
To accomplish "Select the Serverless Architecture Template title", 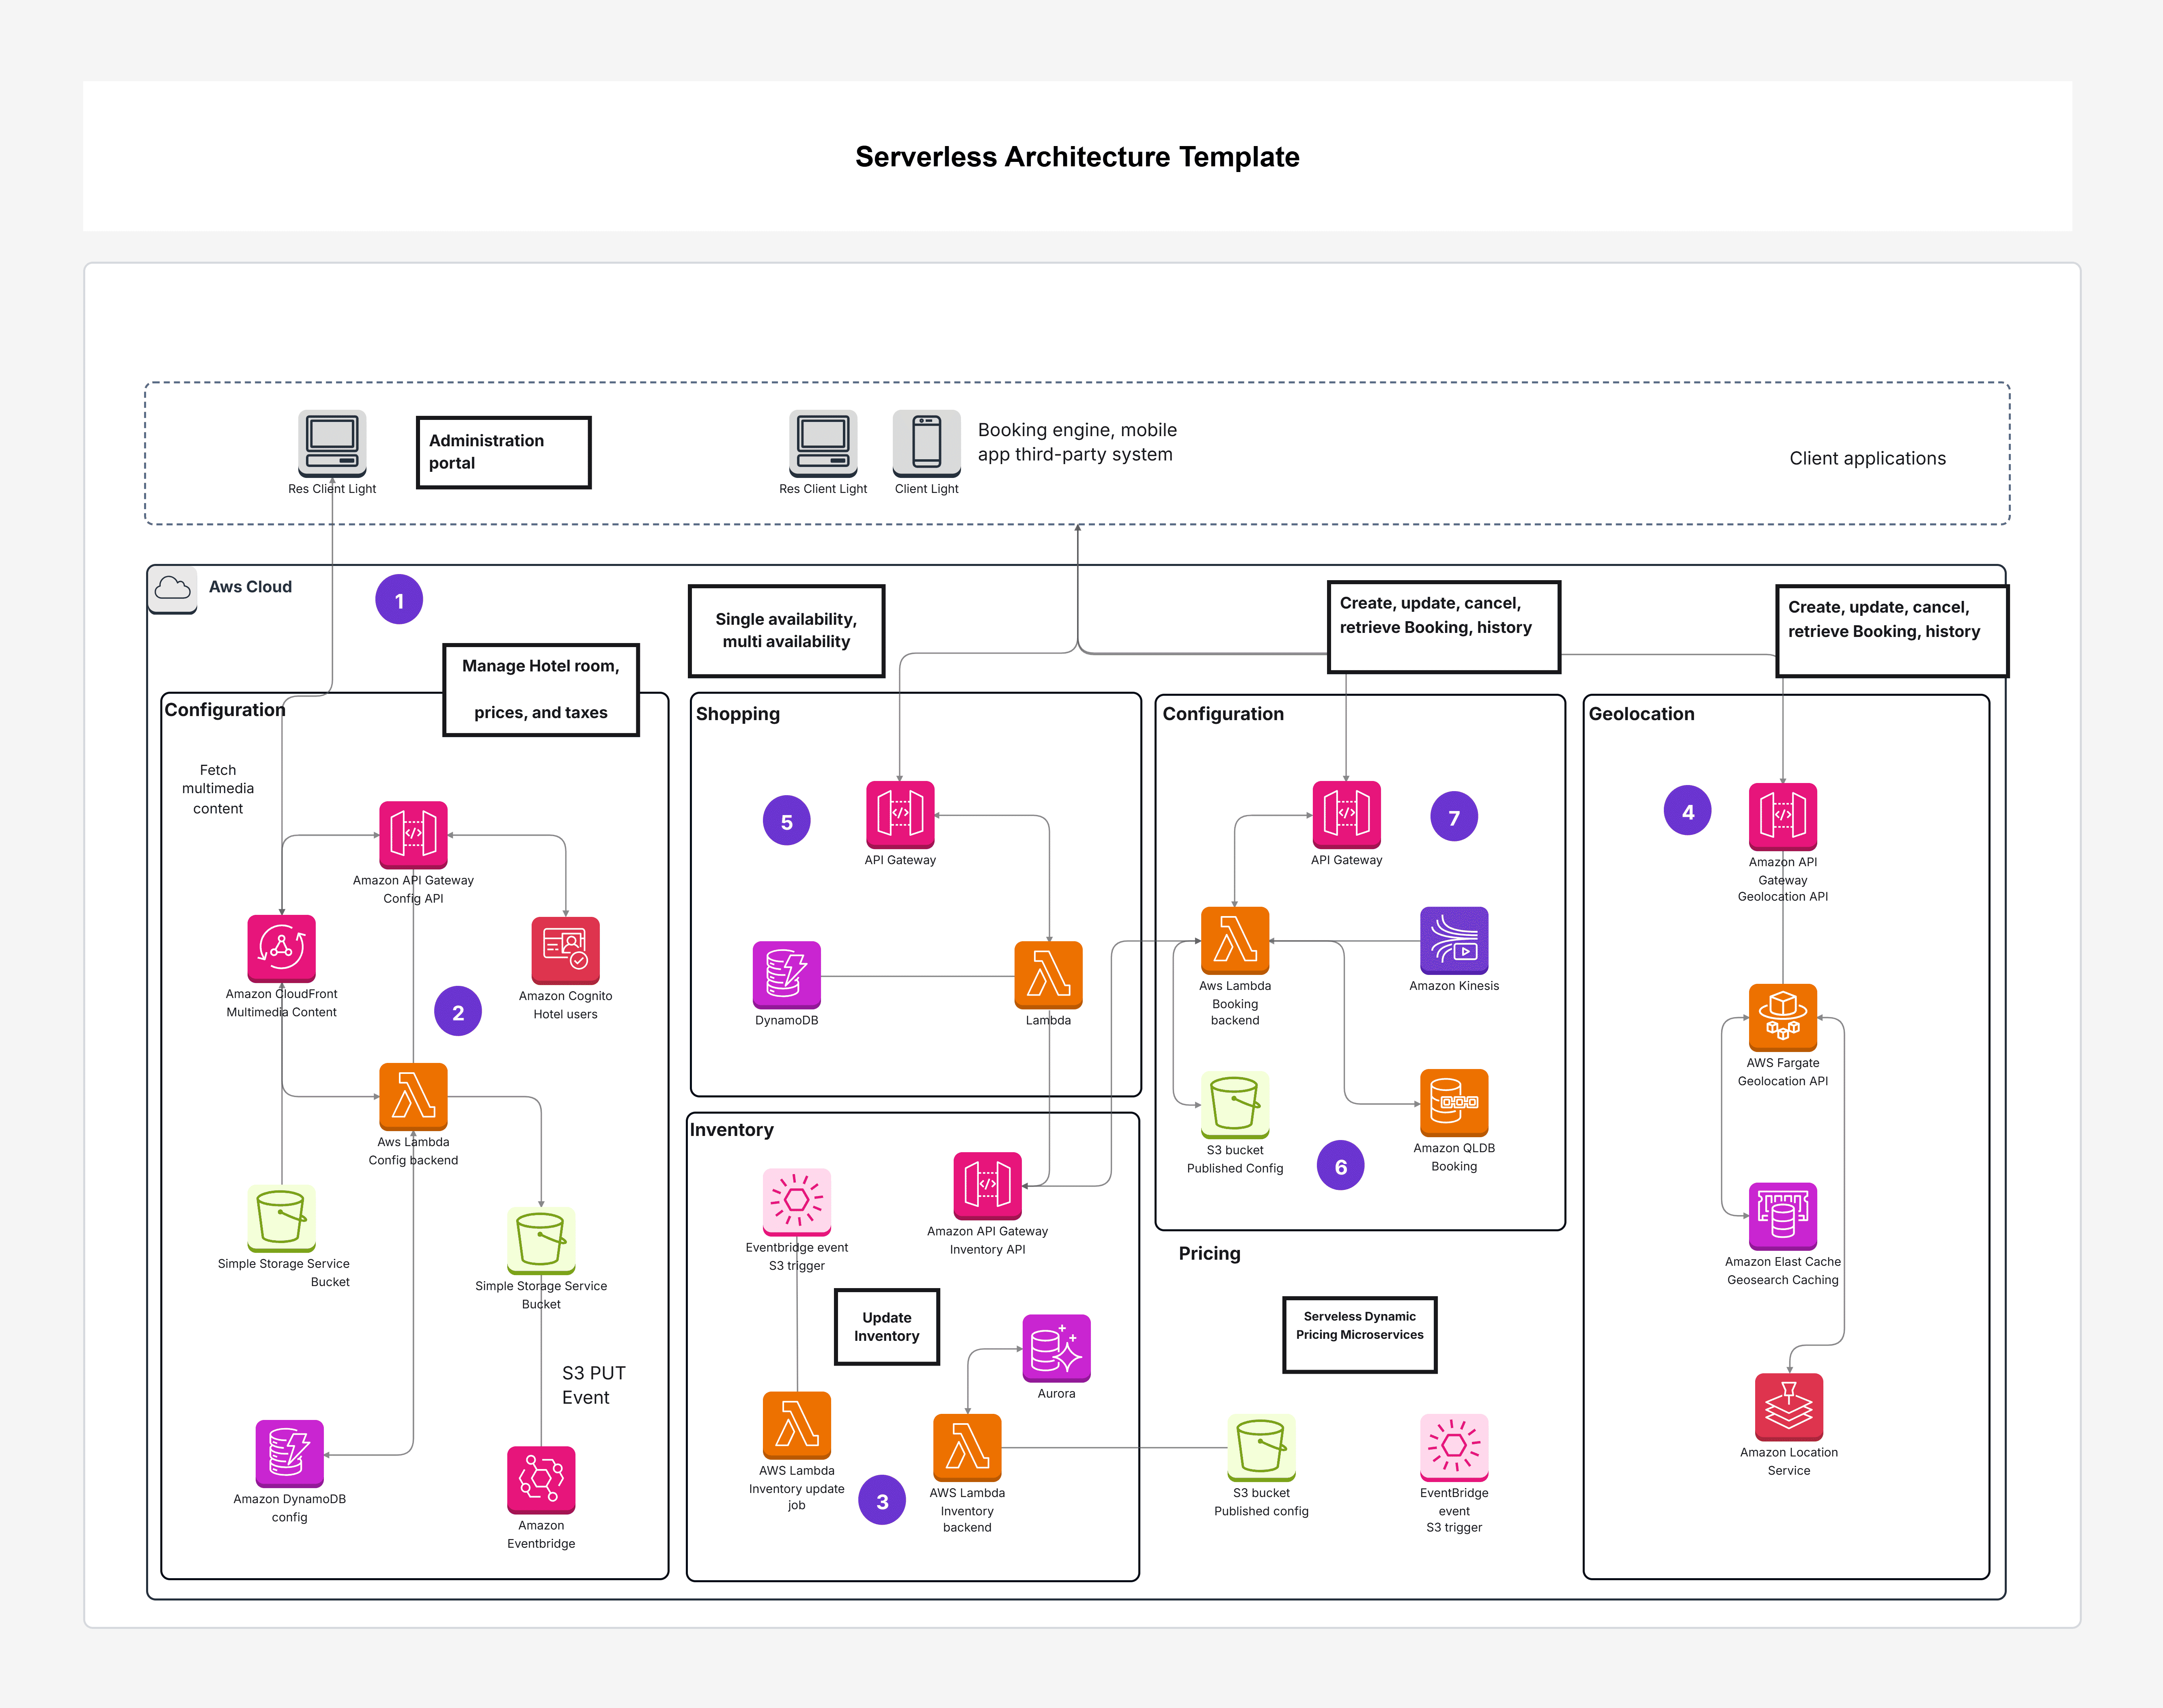I will point(1077,157).
